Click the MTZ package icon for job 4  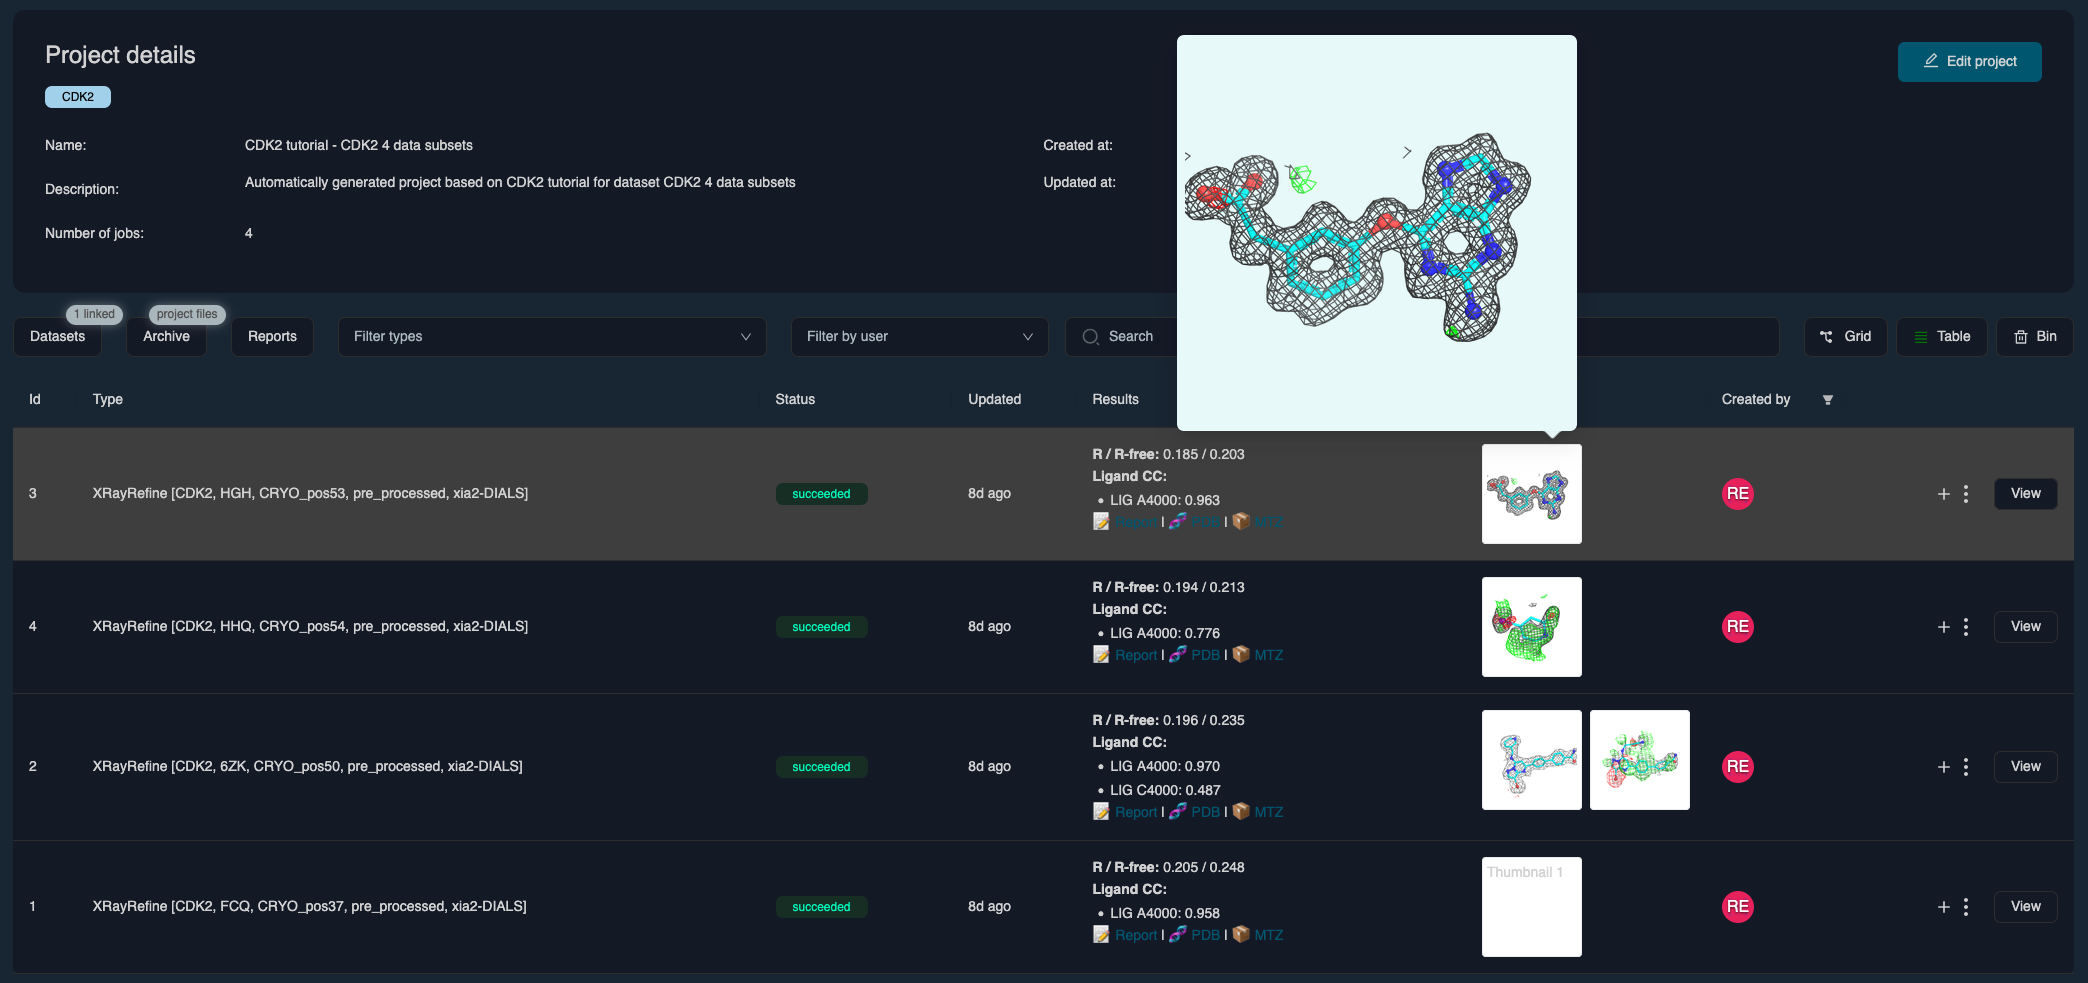point(1241,654)
